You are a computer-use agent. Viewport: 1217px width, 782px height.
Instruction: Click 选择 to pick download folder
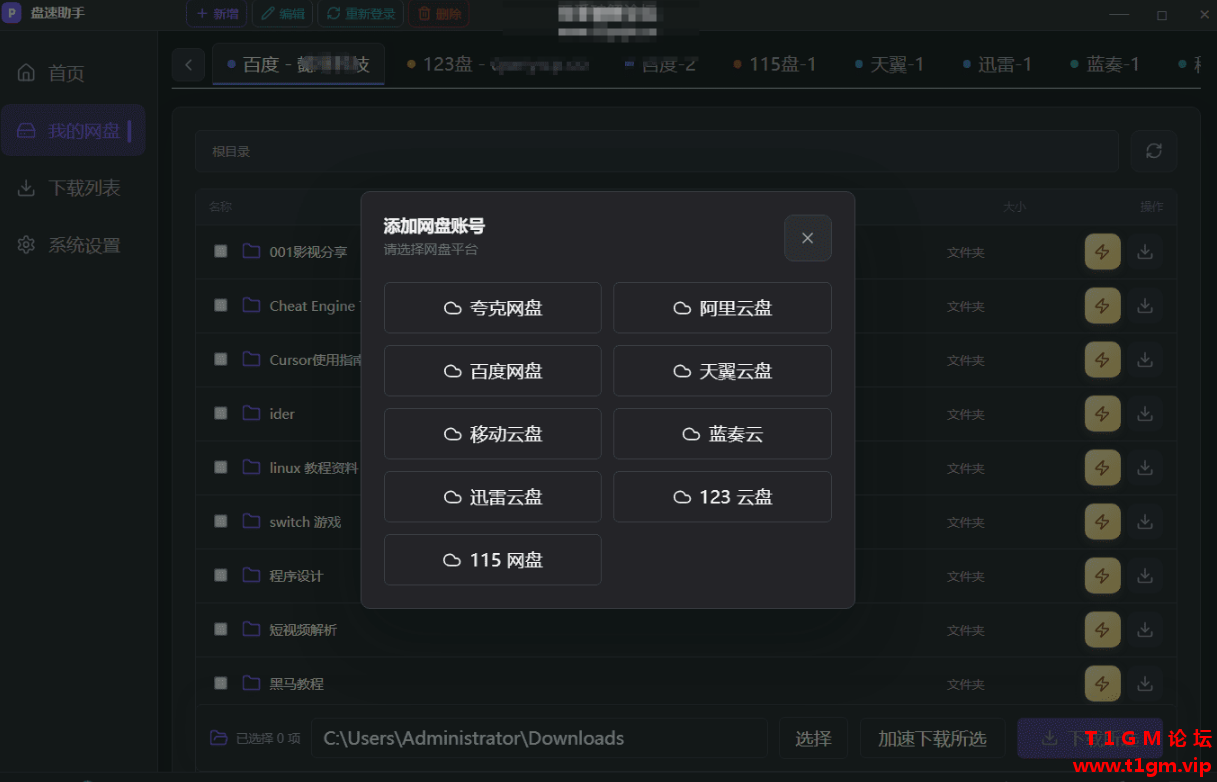[813, 738]
